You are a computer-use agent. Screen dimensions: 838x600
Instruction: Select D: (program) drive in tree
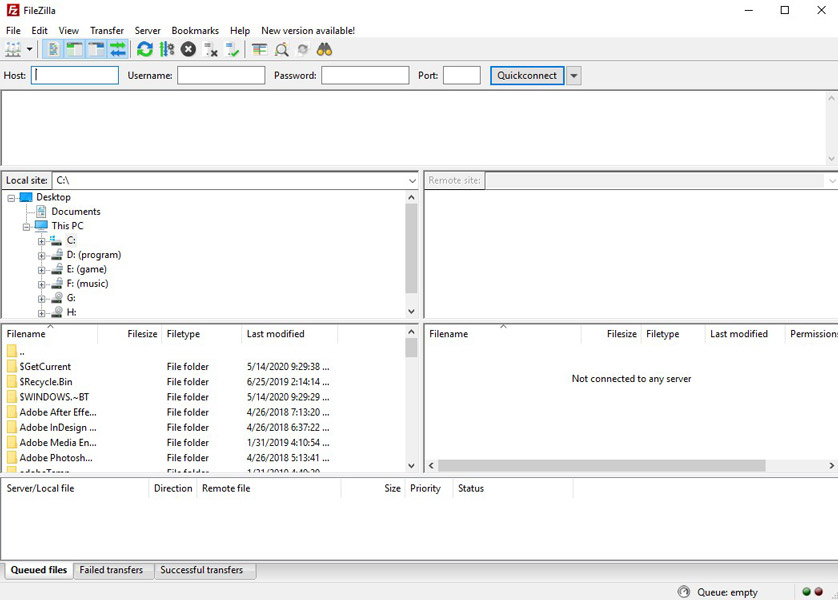pos(94,255)
